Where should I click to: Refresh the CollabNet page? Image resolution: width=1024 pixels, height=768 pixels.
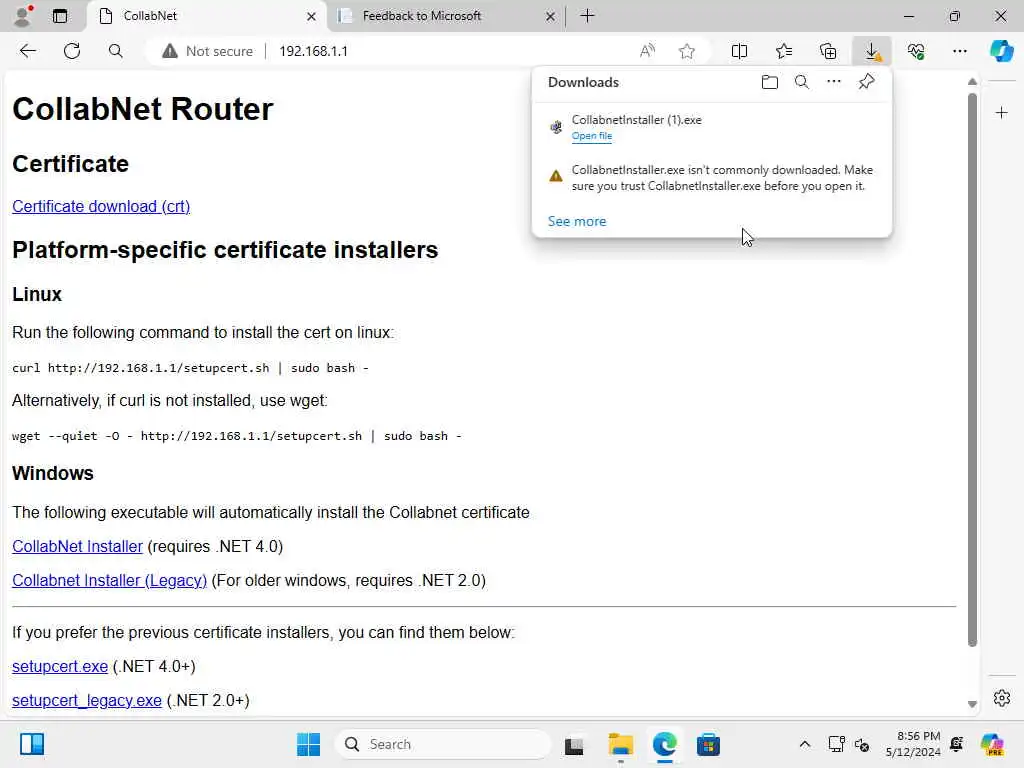pyautogui.click(x=72, y=51)
